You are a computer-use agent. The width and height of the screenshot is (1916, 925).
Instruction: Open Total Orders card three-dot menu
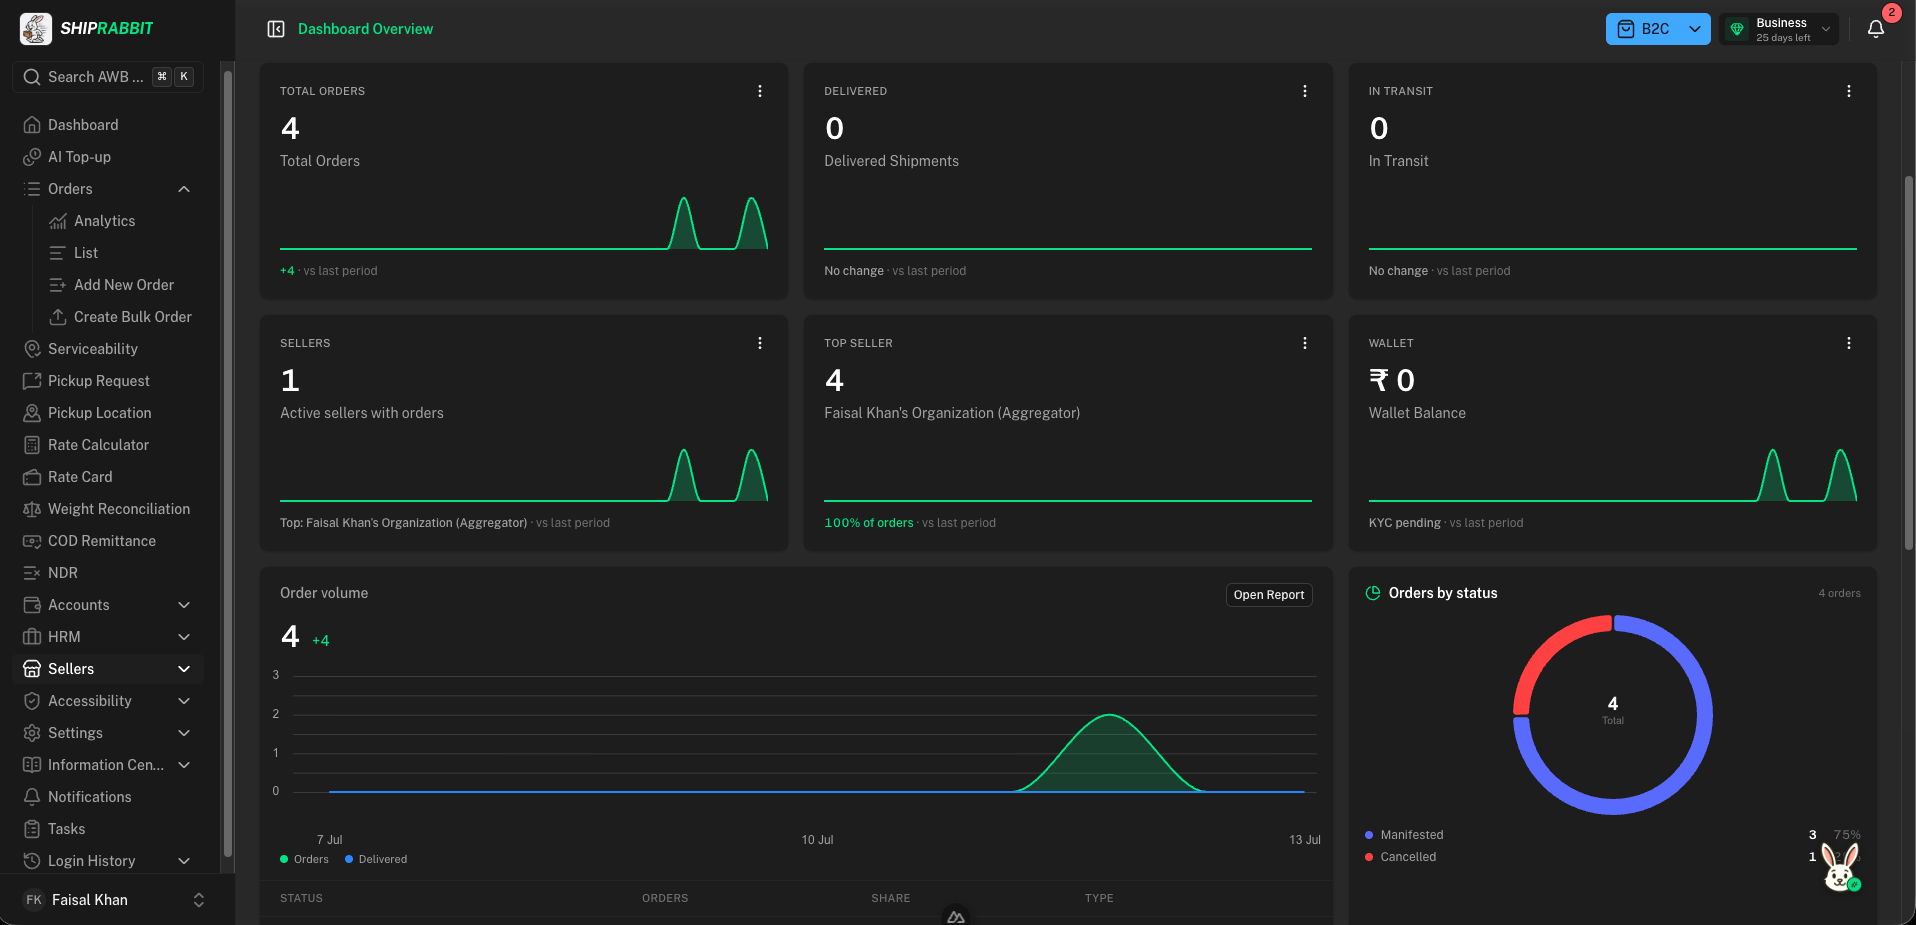[x=760, y=91]
